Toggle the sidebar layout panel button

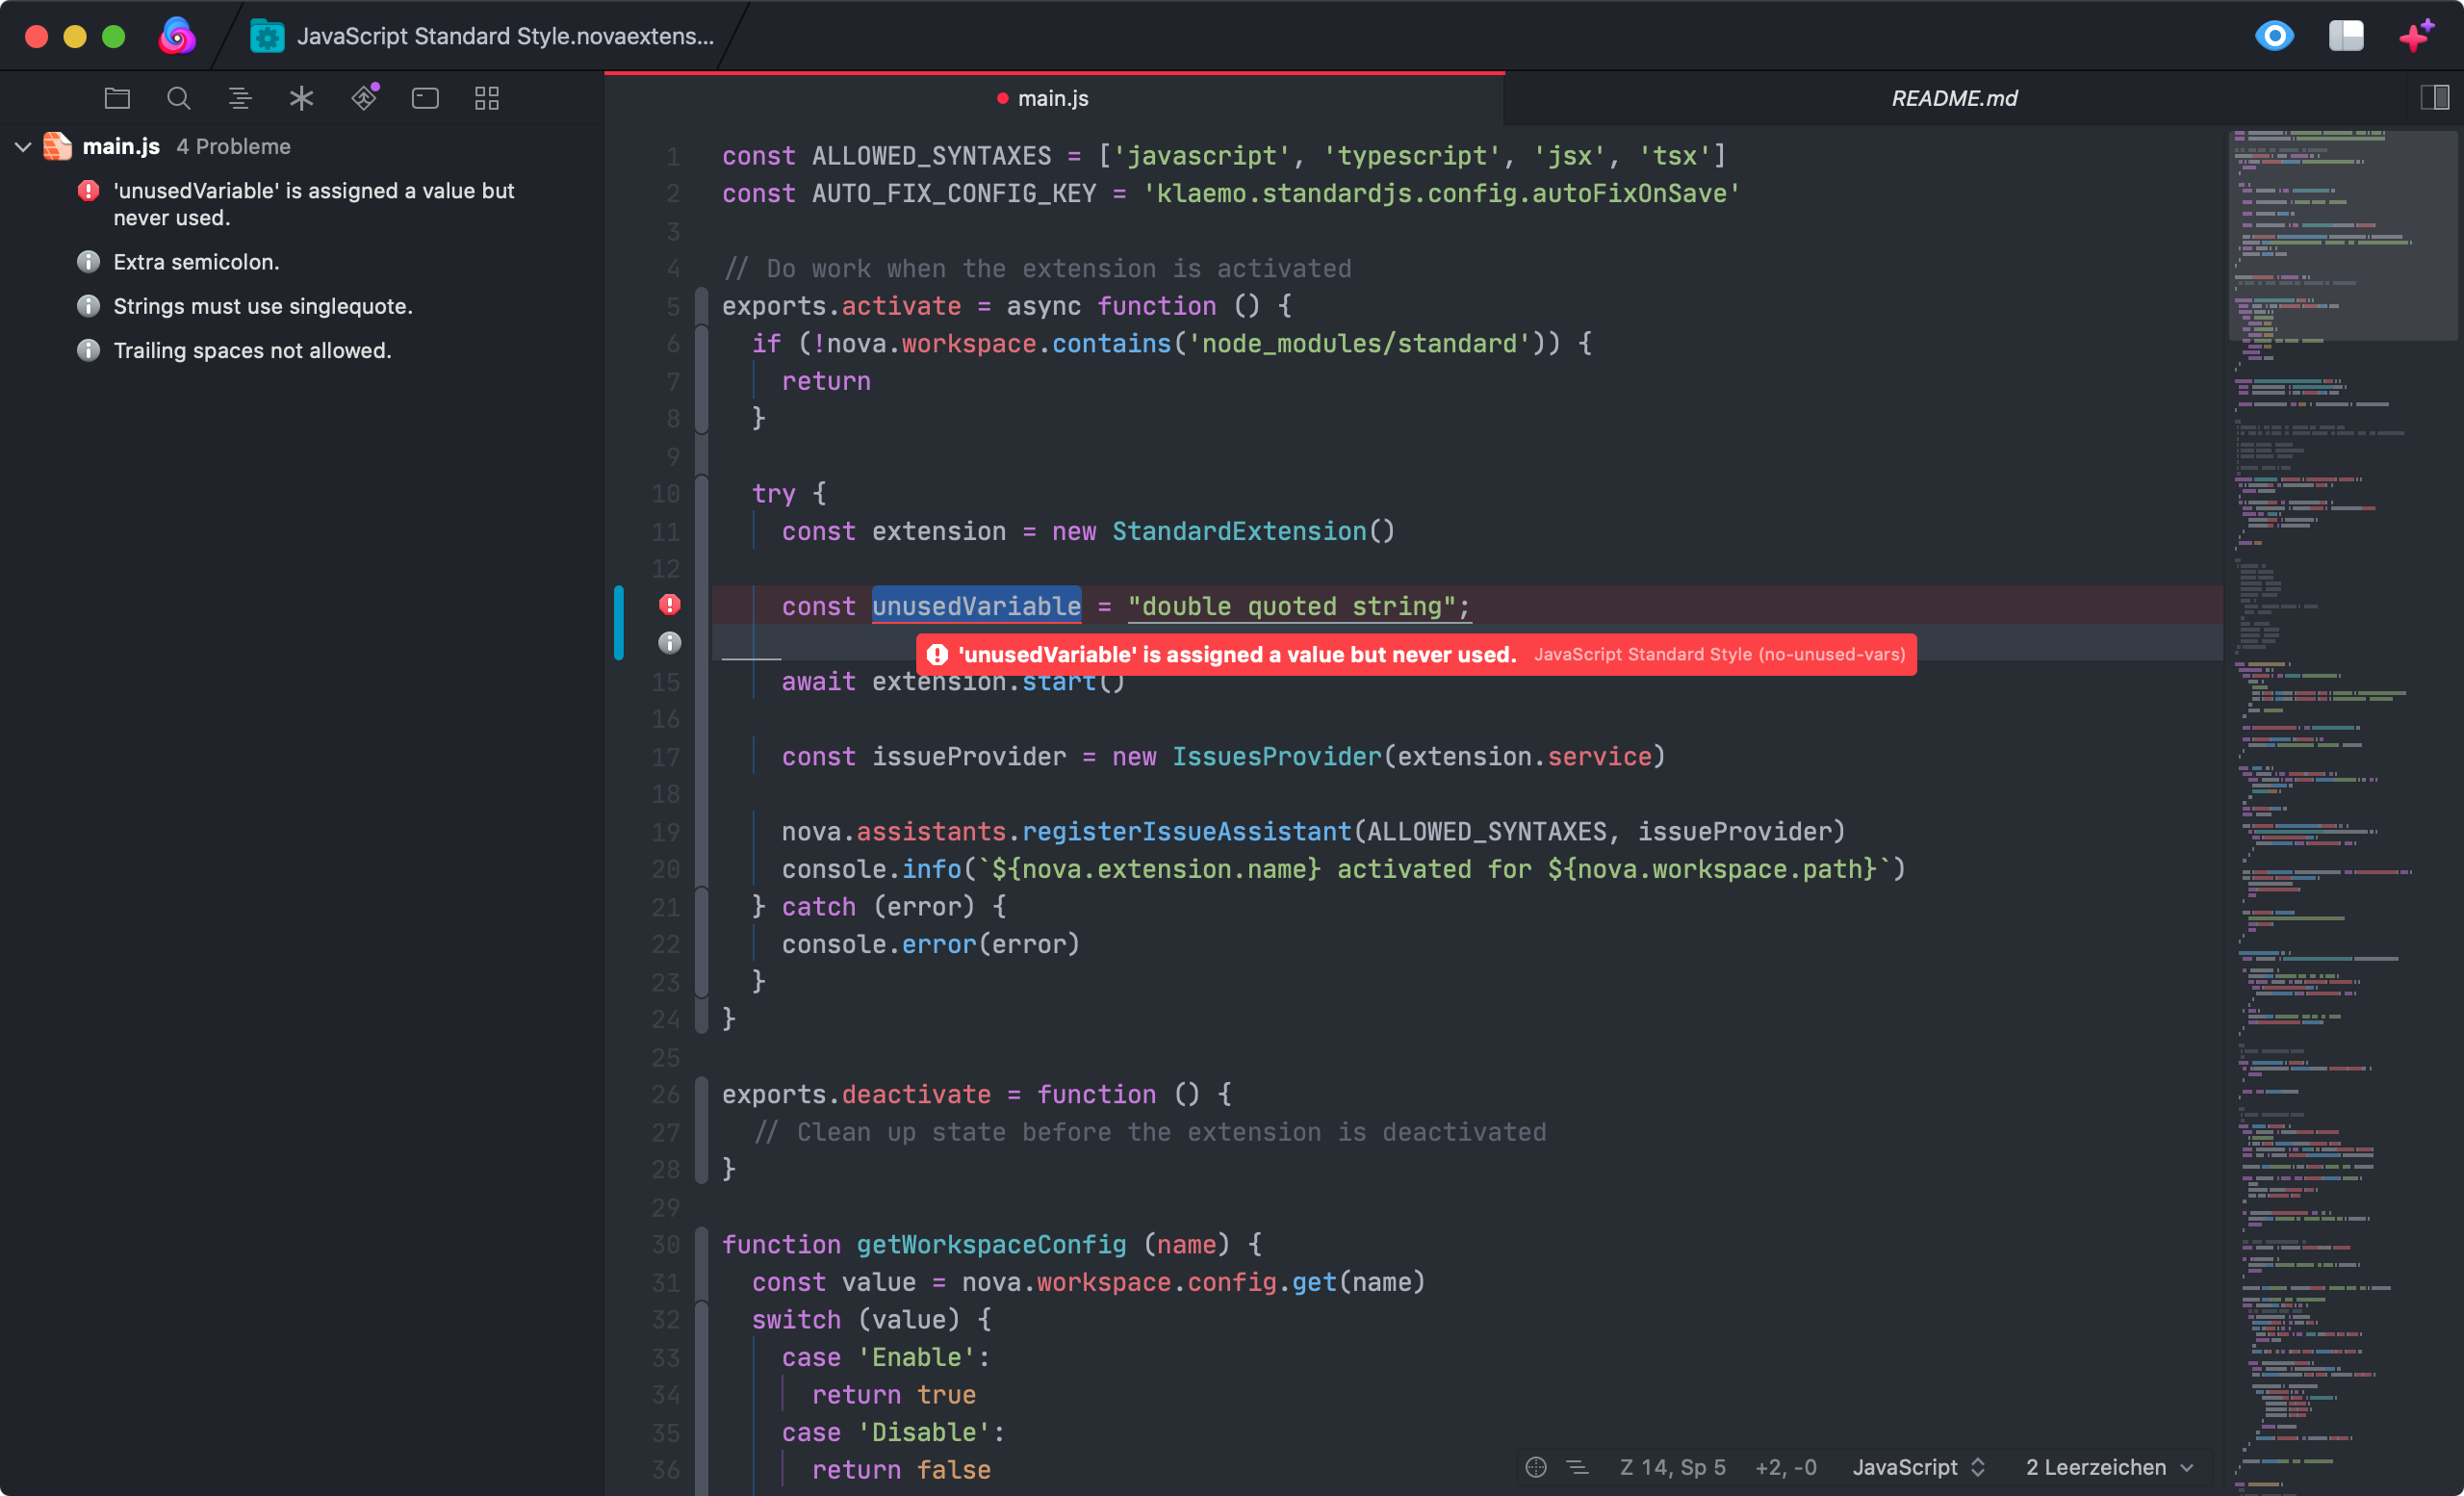point(2345,36)
